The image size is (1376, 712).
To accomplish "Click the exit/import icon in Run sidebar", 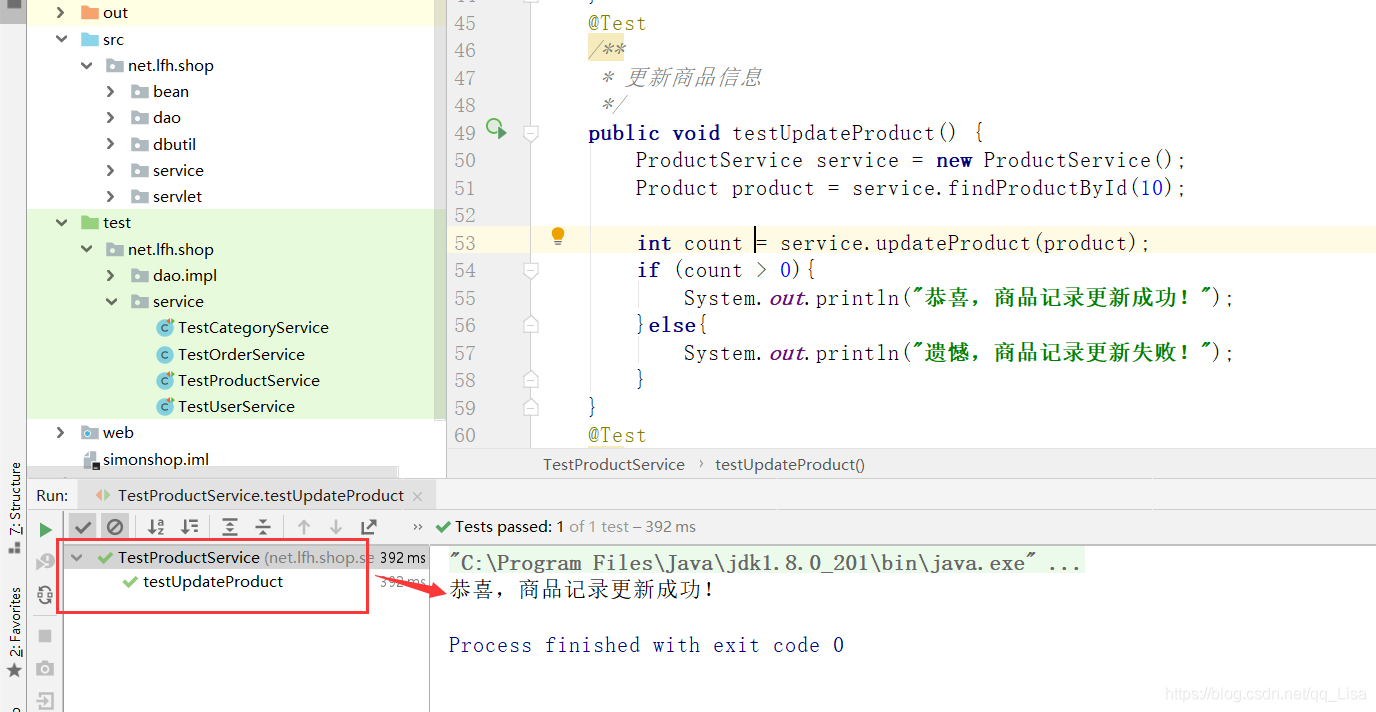I will click(45, 701).
